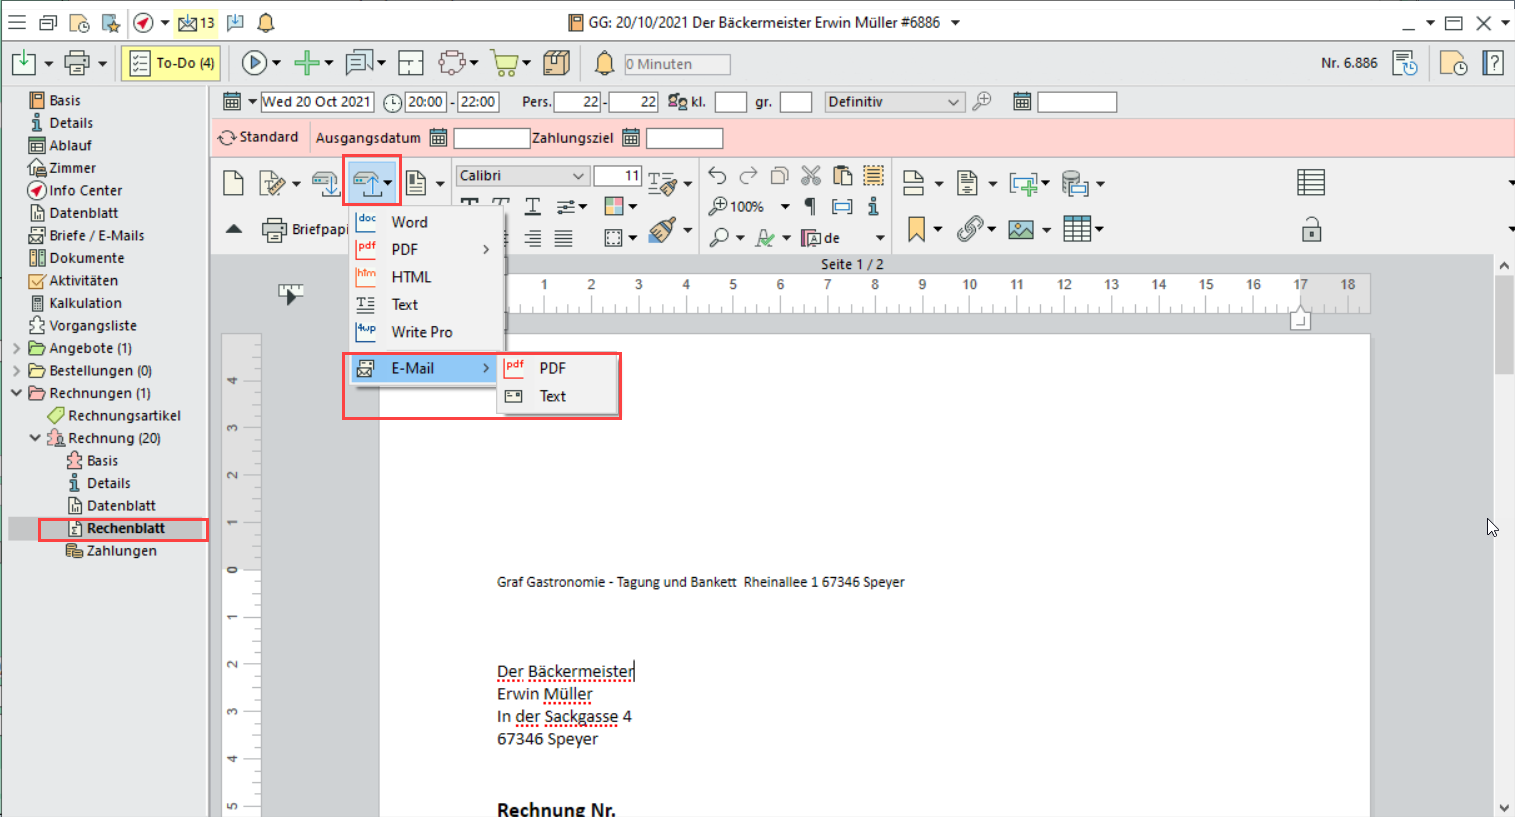The image size is (1515, 817).
Task: Open the help question mark icon
Action: tap(1493, 63)
